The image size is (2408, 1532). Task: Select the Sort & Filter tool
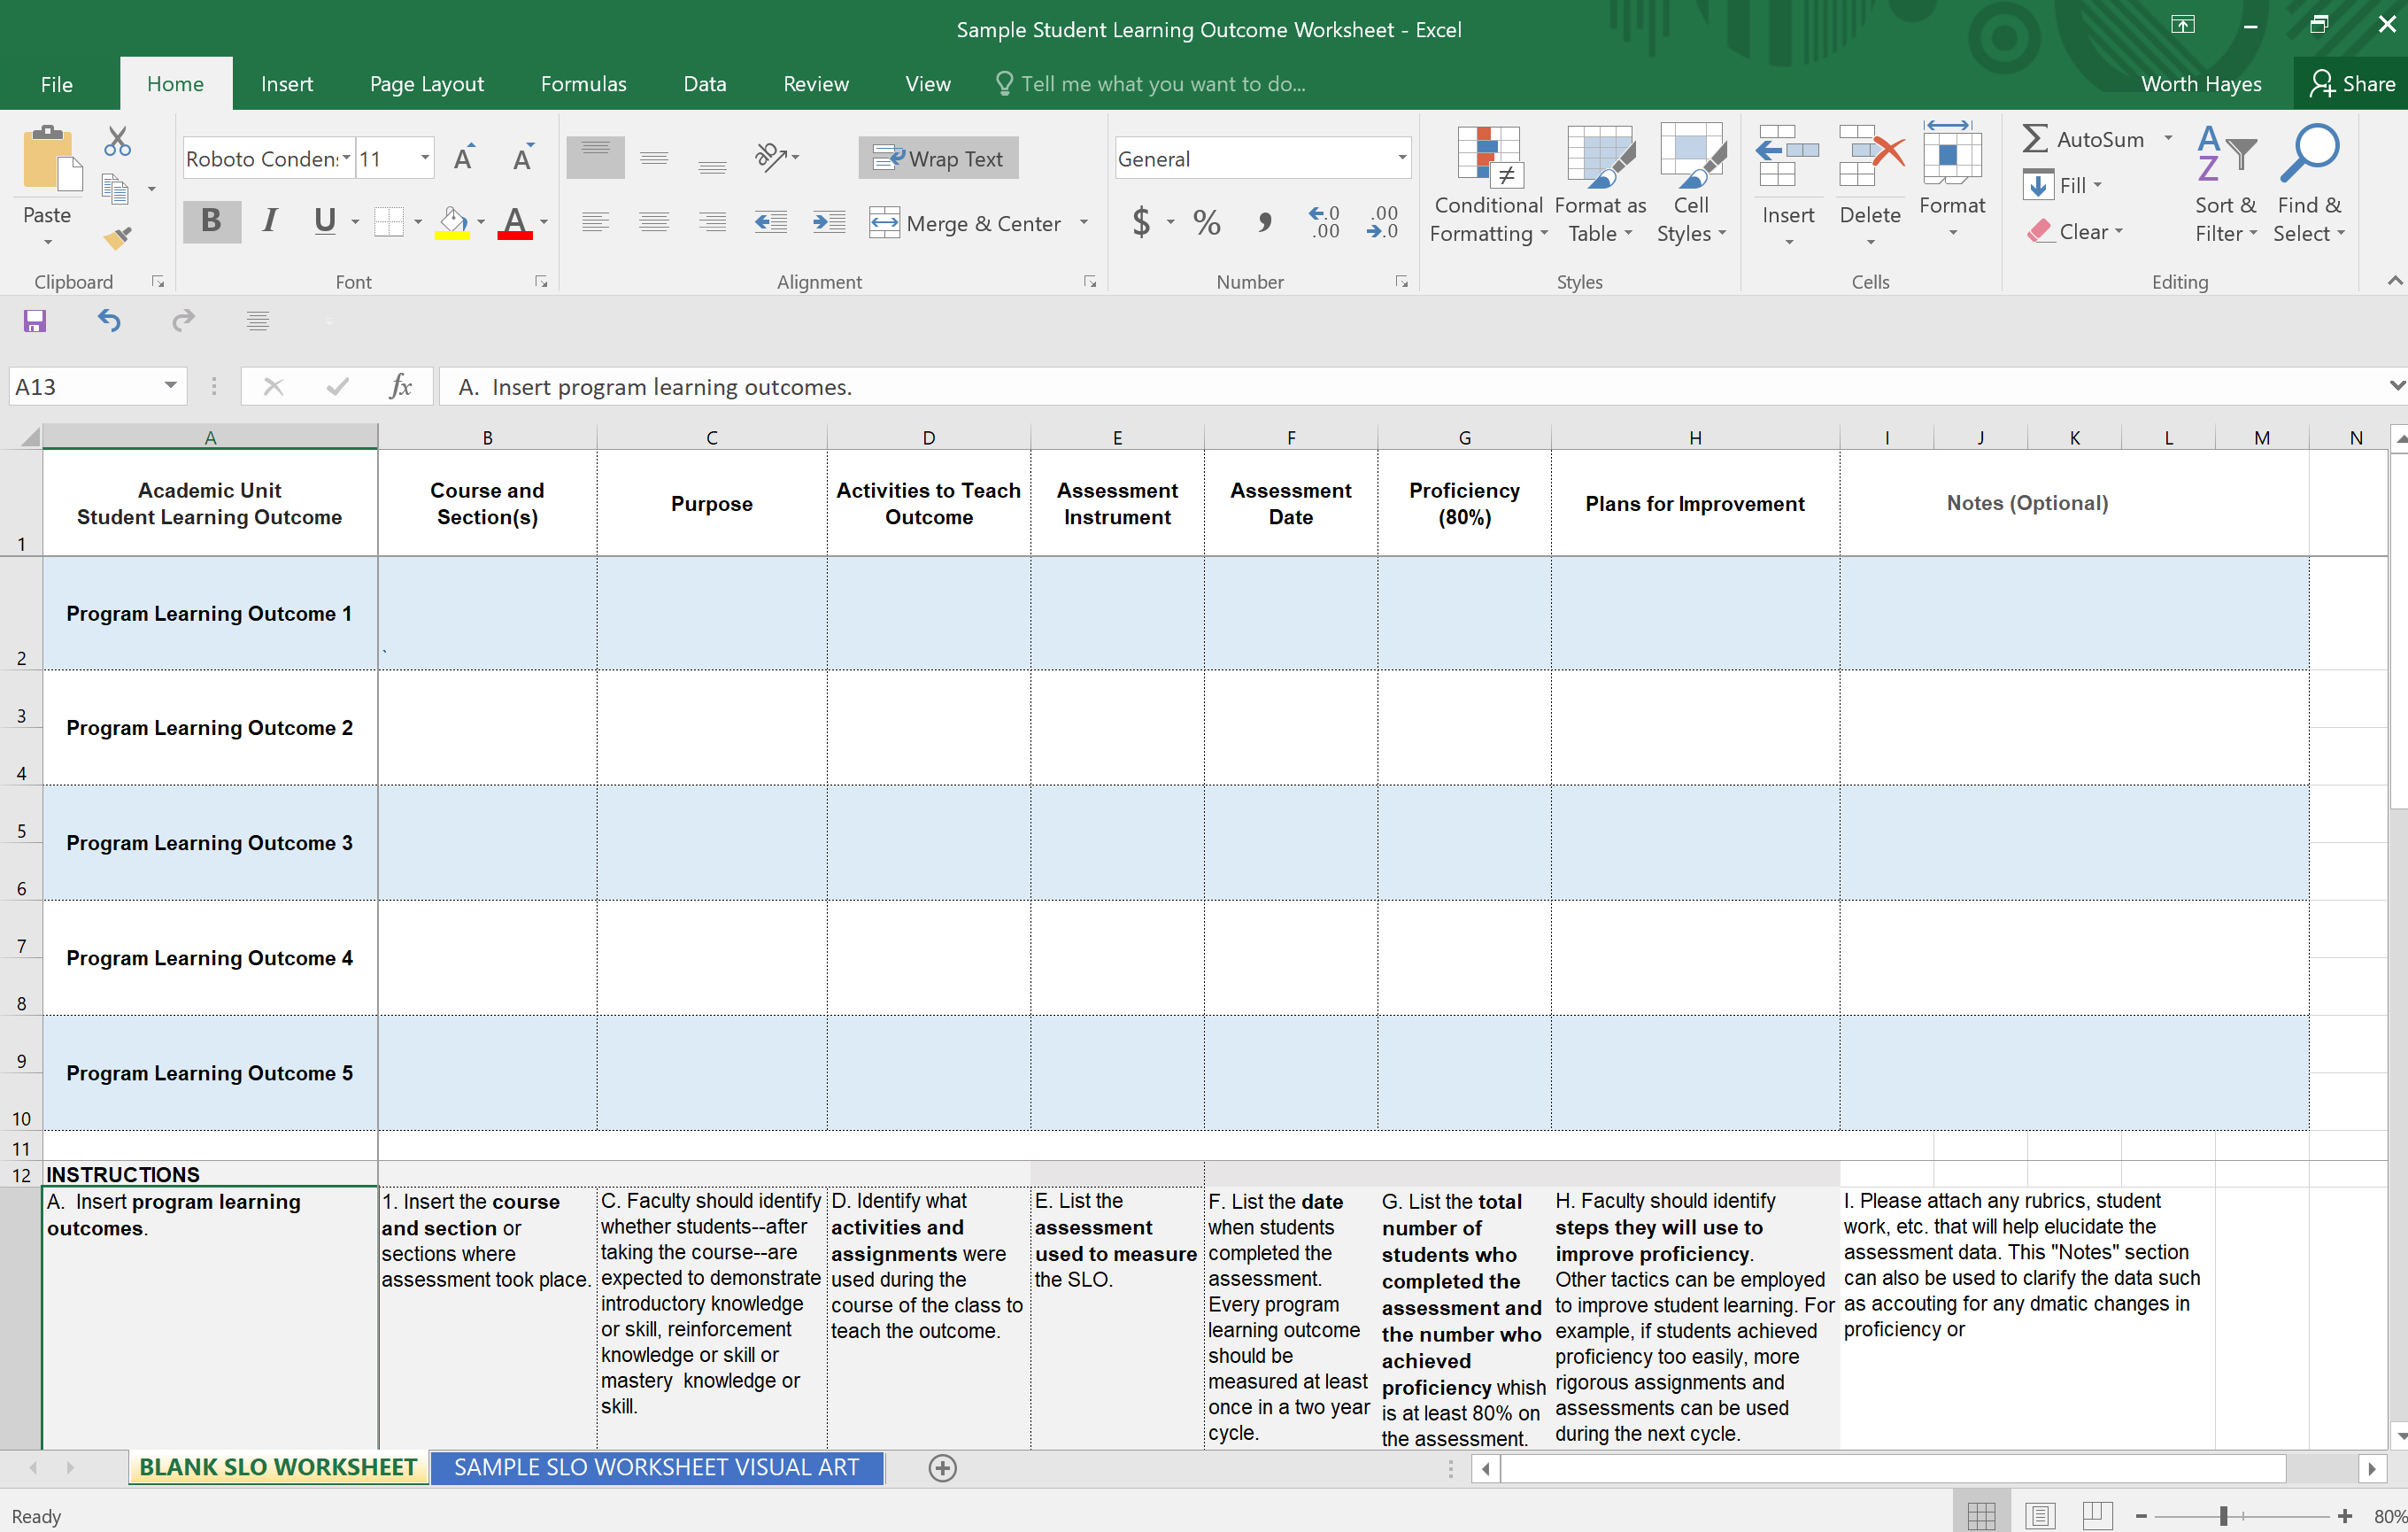point(2224,185)
